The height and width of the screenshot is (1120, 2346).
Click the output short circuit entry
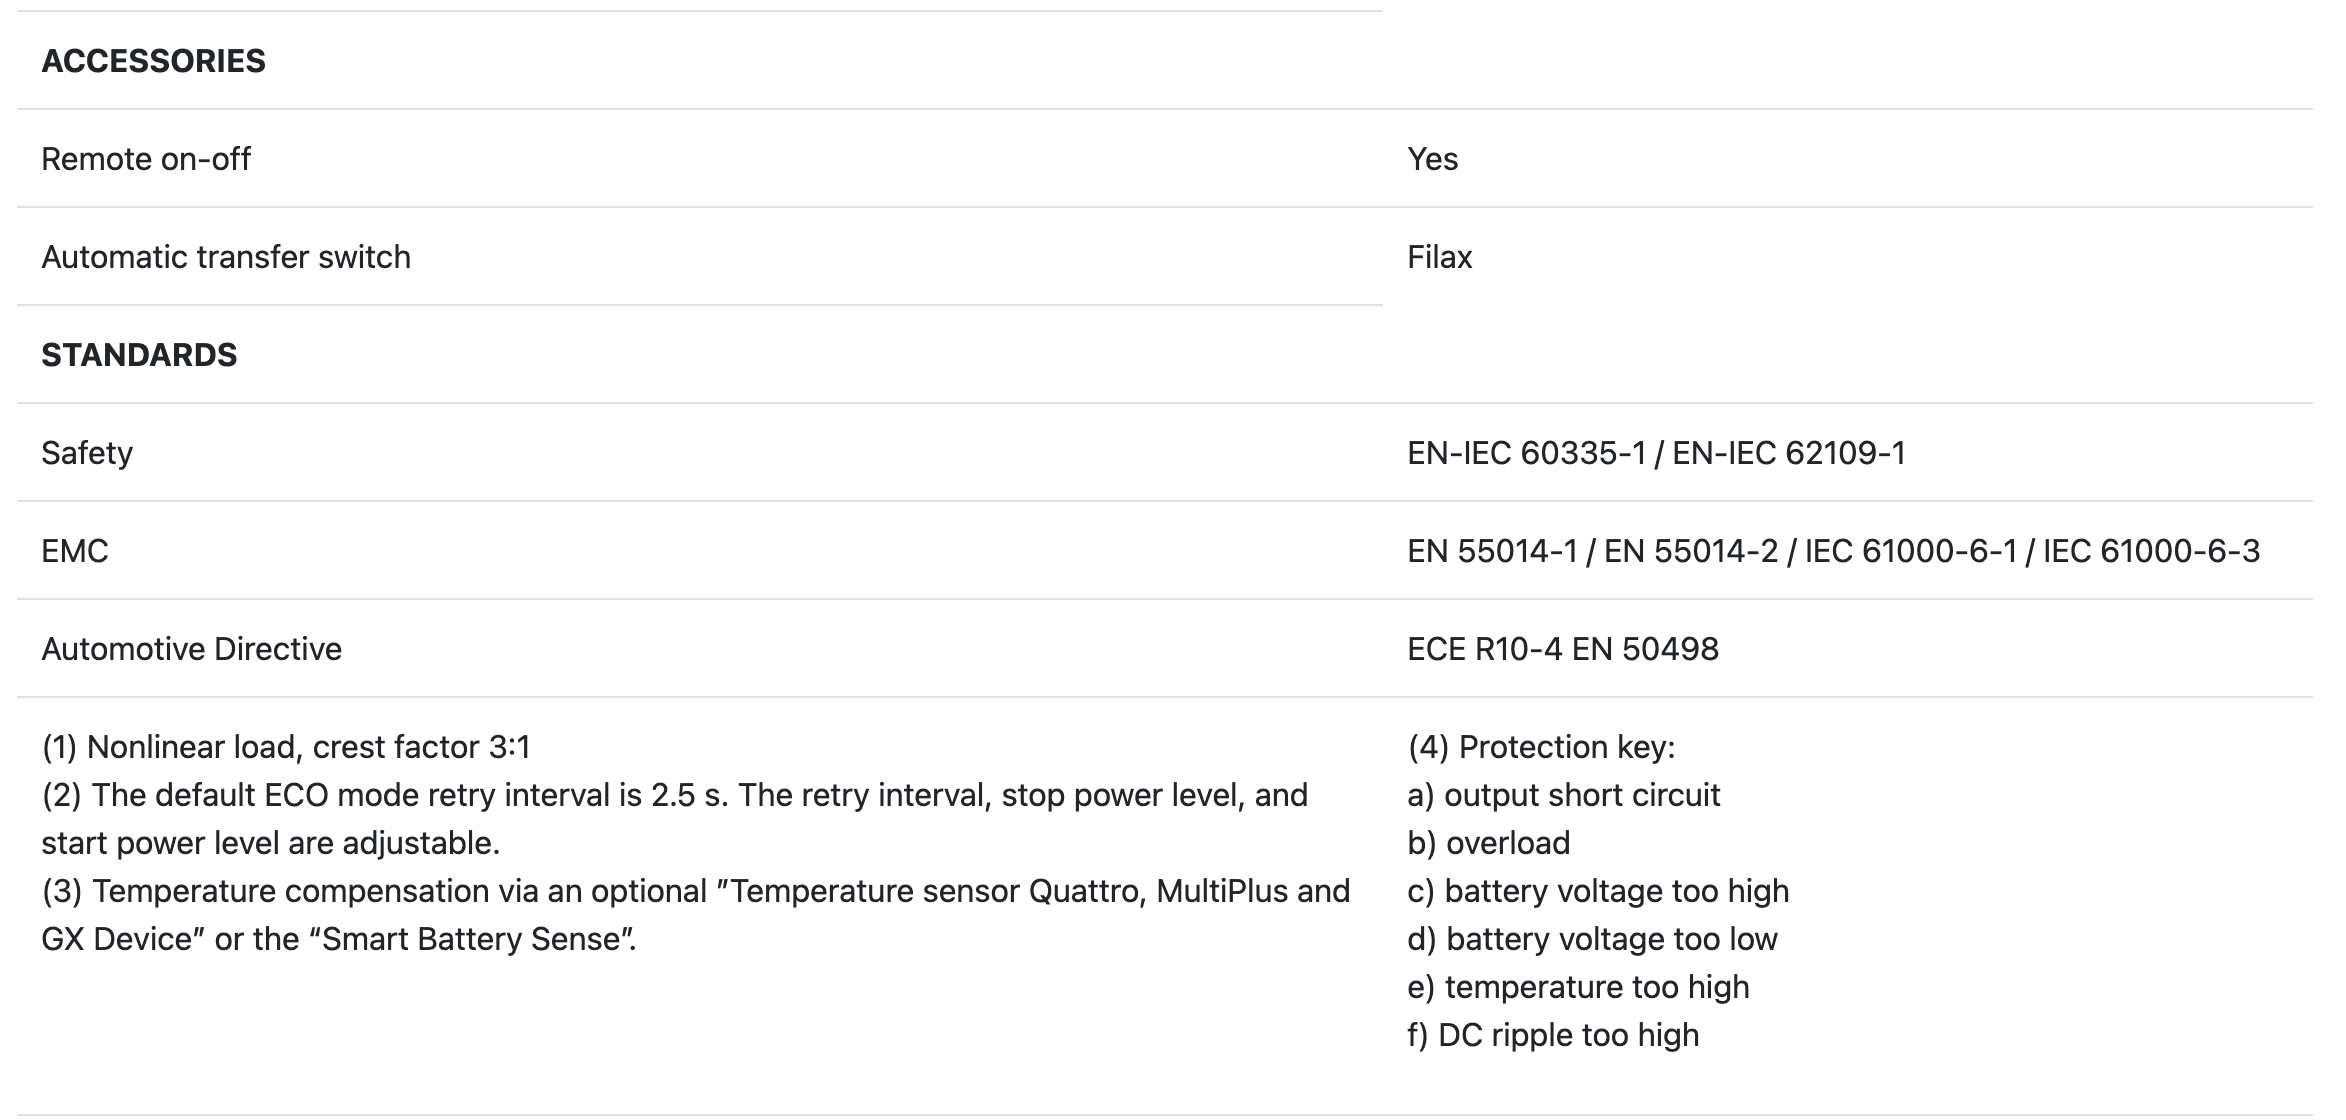click(1564, 795)
